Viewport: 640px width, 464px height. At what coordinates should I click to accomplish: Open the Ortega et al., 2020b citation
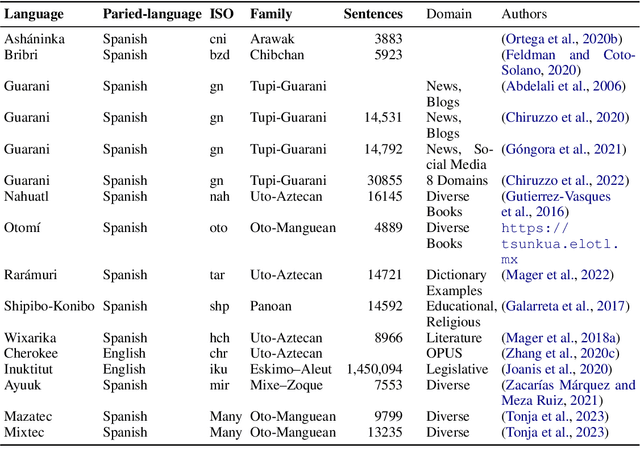pyautogui.click(x=567, y=39)
